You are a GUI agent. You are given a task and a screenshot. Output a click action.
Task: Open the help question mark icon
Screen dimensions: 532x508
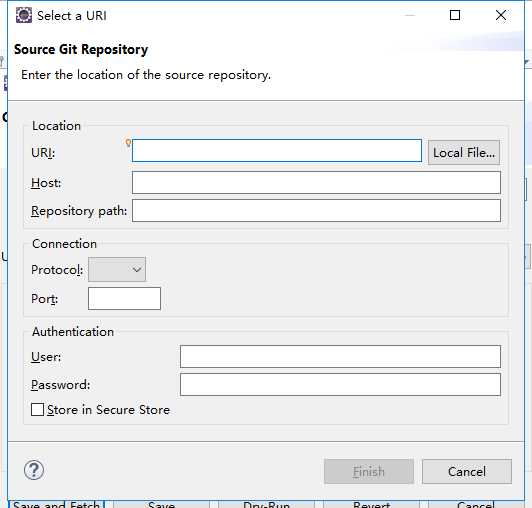point(34,470)
